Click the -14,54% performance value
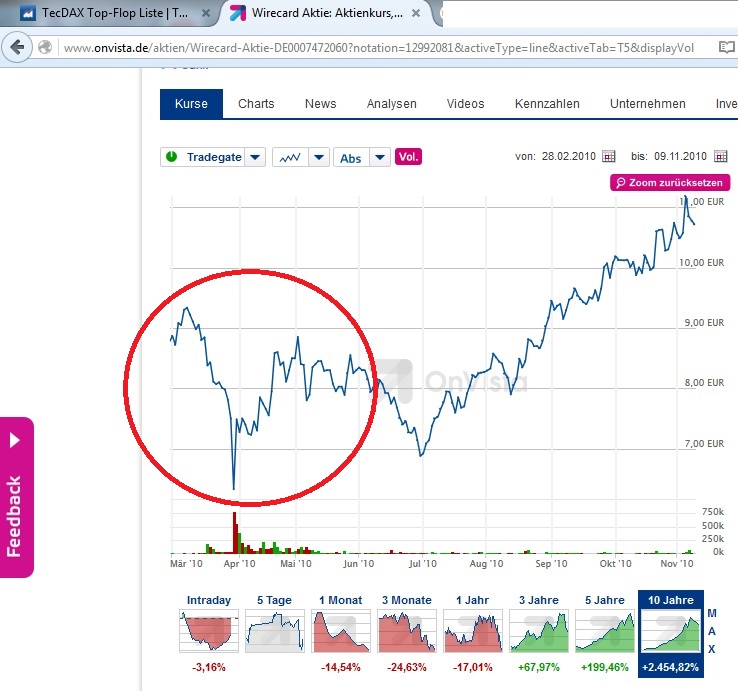738x691 pixels. point(341,667)
